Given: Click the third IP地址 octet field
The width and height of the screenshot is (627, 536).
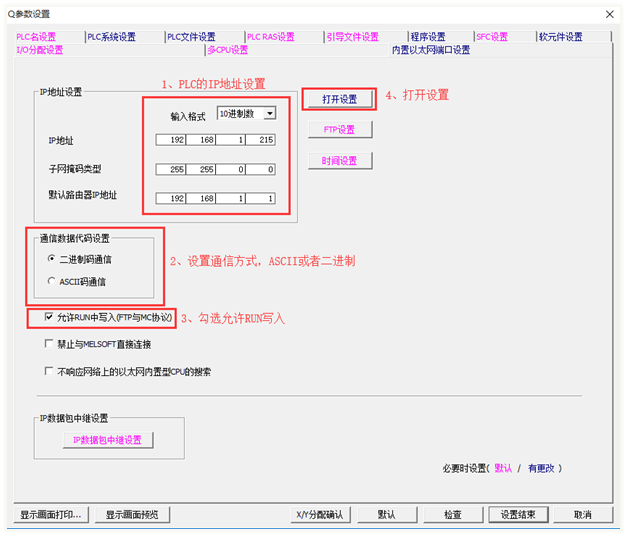Looking at the screenshot, I should coord(231,140).
